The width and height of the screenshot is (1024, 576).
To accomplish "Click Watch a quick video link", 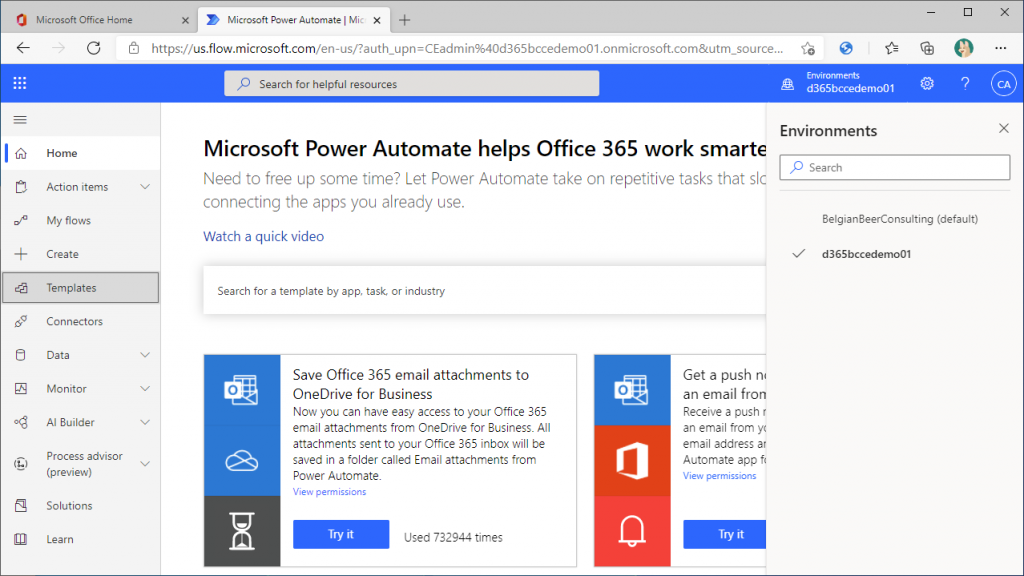I will 263,236.
